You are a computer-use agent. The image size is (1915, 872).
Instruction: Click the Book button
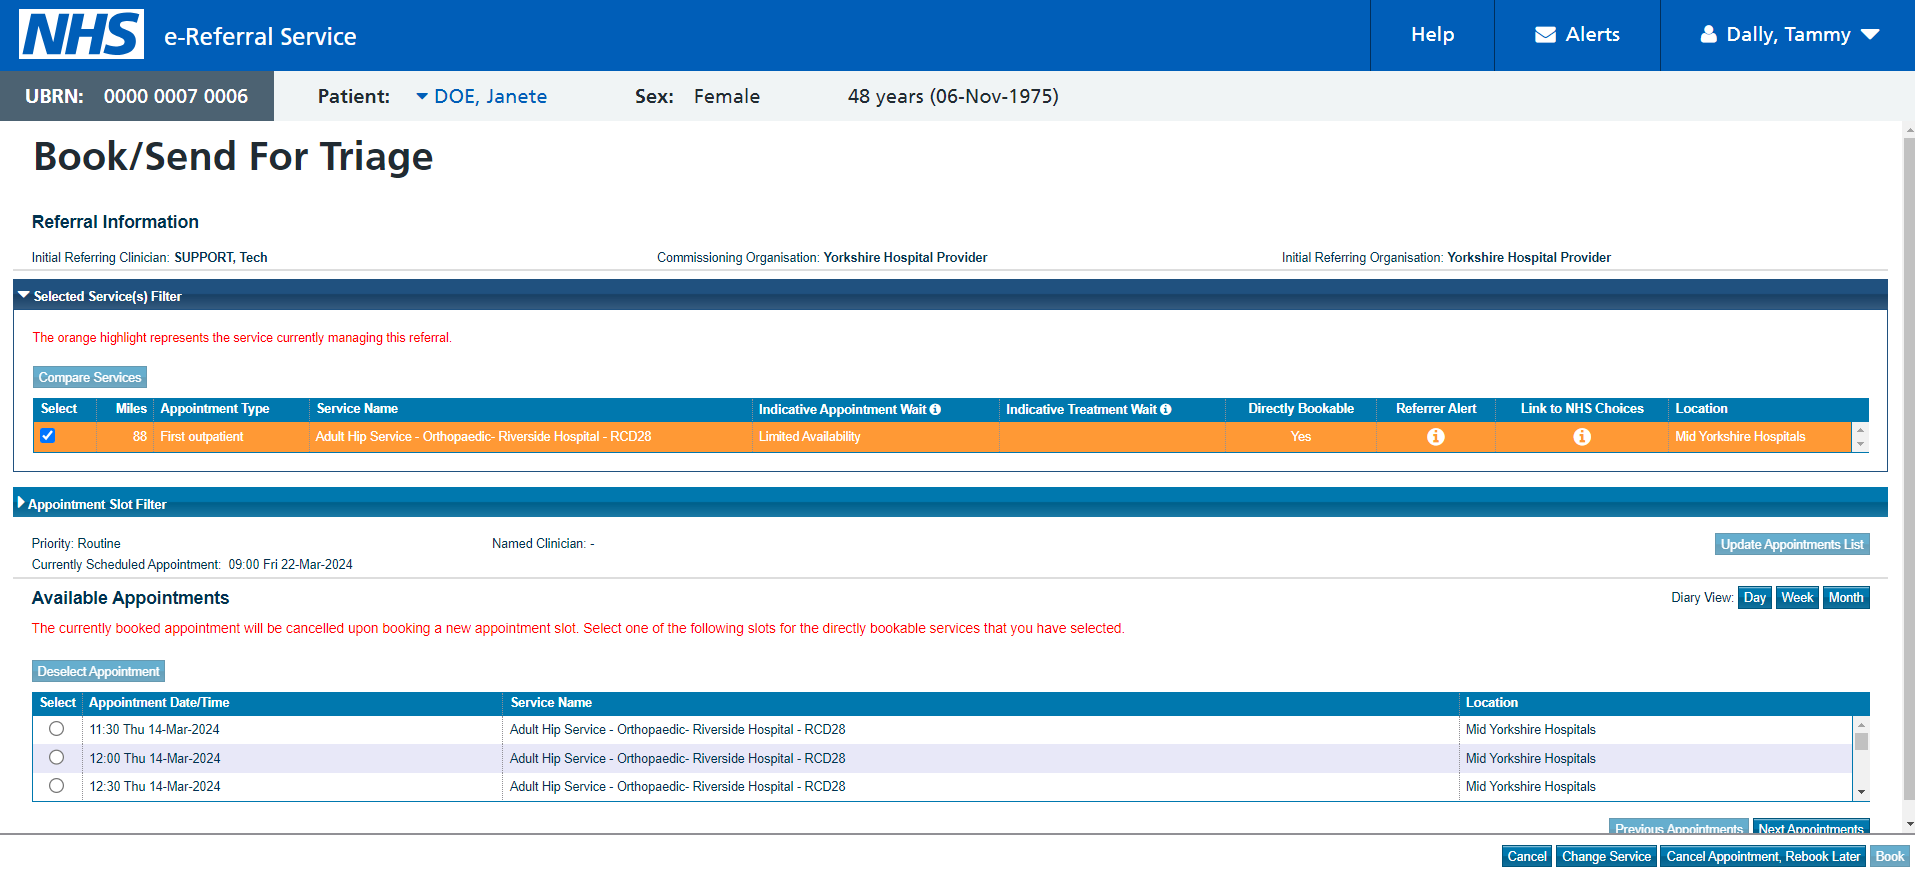click(1889, 856)
